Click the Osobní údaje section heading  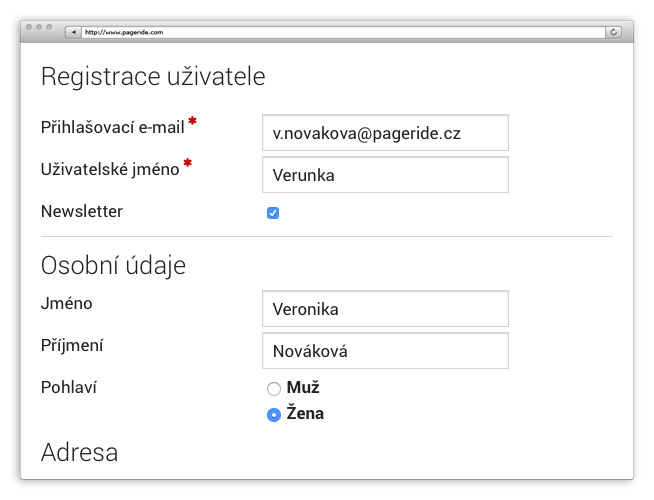point(113,266)
